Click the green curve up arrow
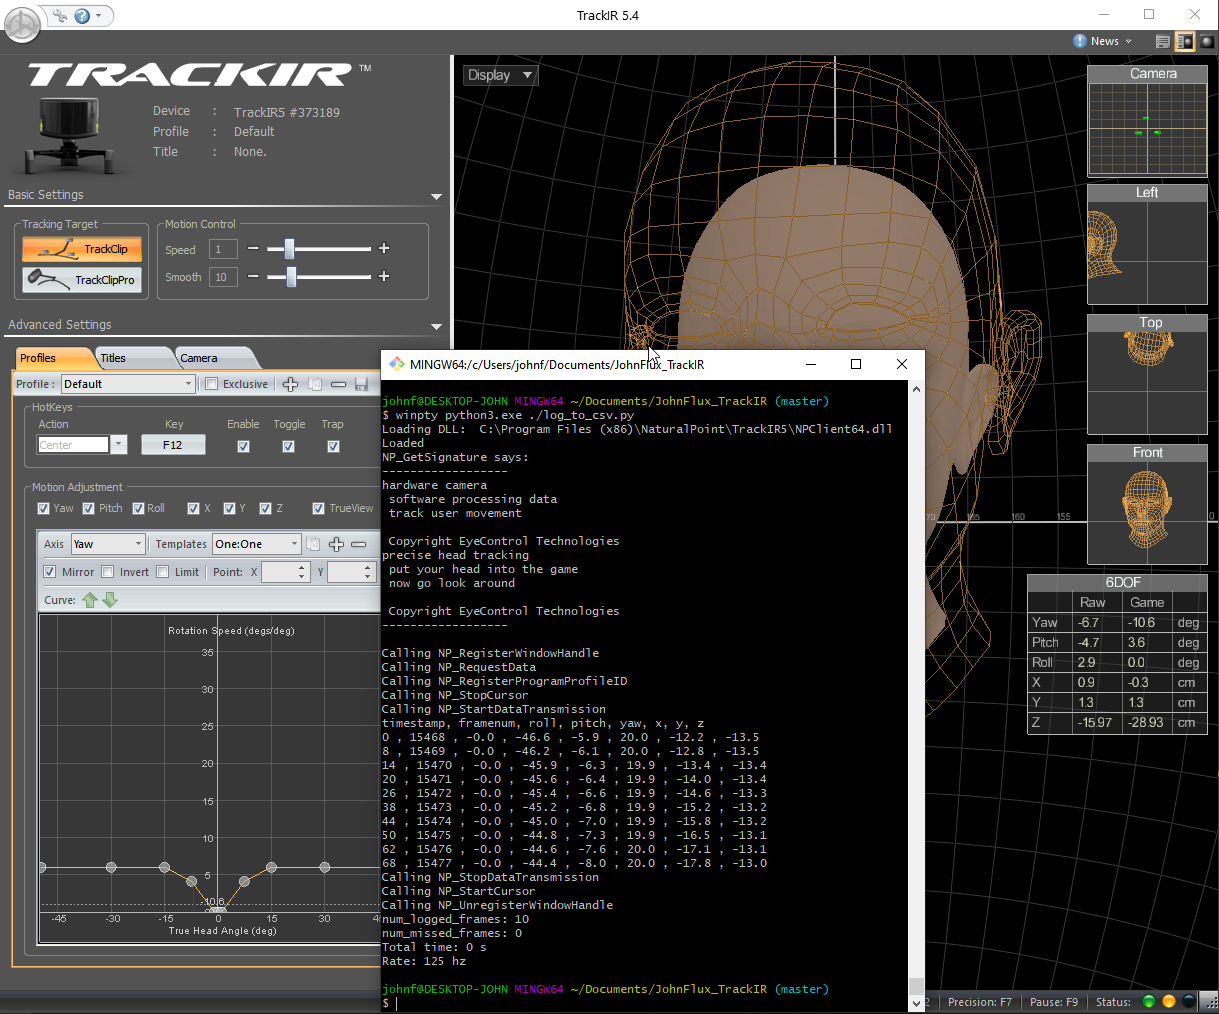 [90, 600]
